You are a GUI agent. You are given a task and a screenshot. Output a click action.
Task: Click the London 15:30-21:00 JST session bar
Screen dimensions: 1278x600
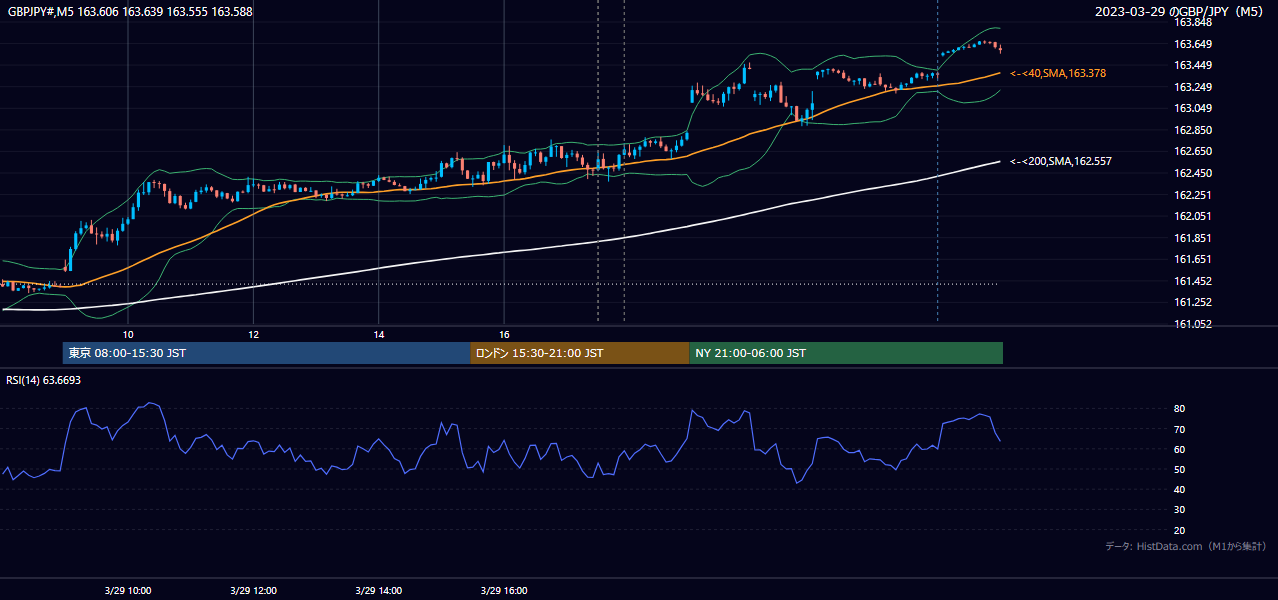coord(579,353)
